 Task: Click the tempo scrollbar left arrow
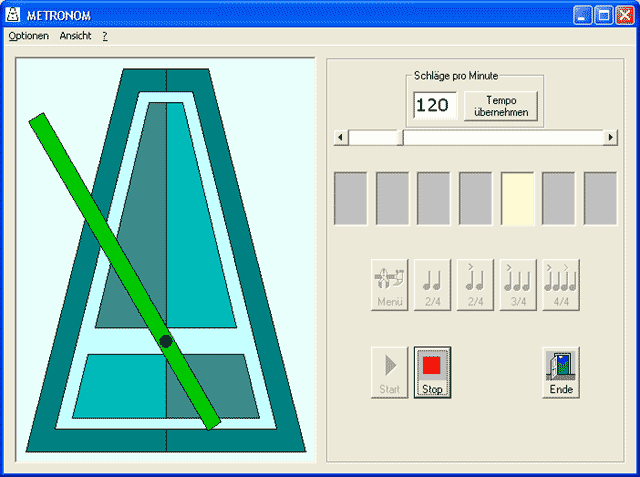point(341,137)
